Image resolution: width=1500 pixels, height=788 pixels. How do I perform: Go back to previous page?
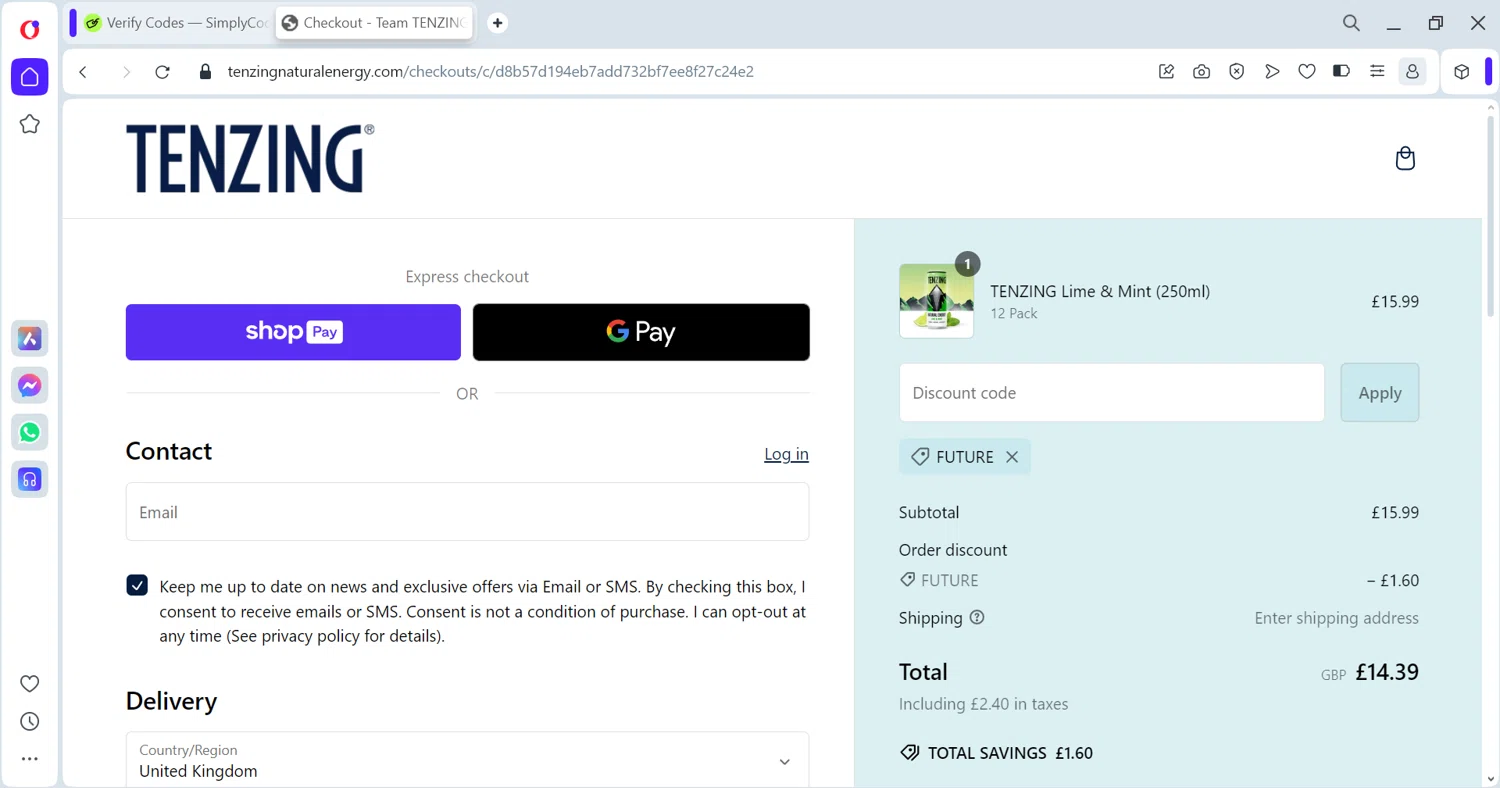coord(84,72)
